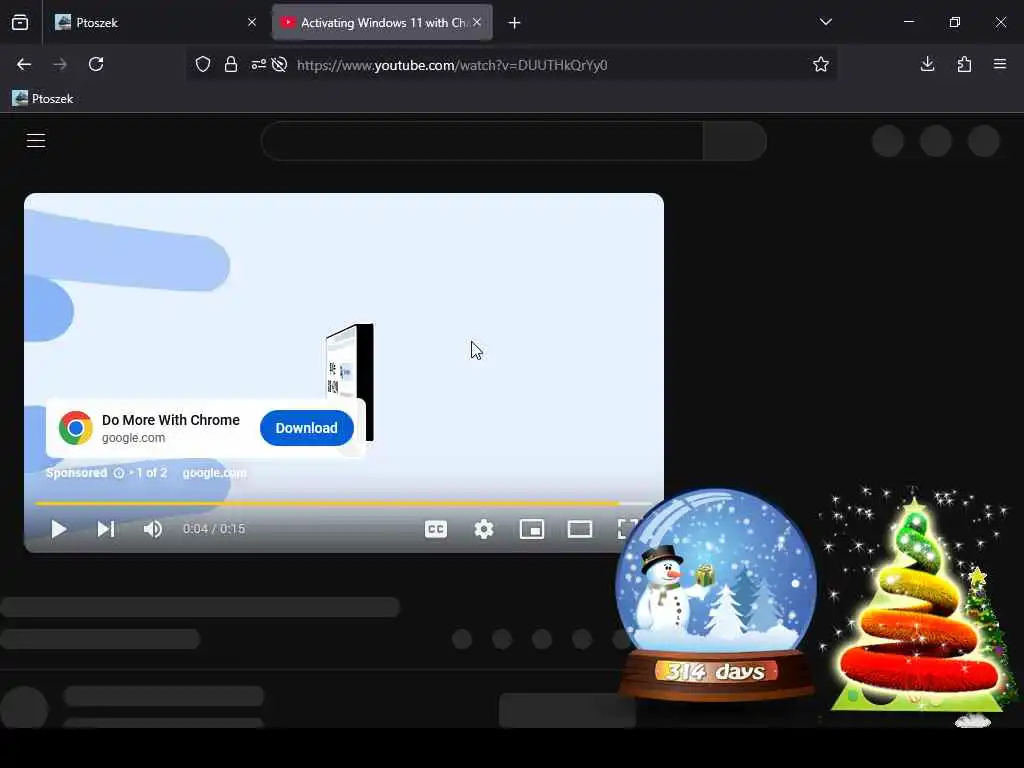Enable miniplayer mode

(x=532, y=529)
